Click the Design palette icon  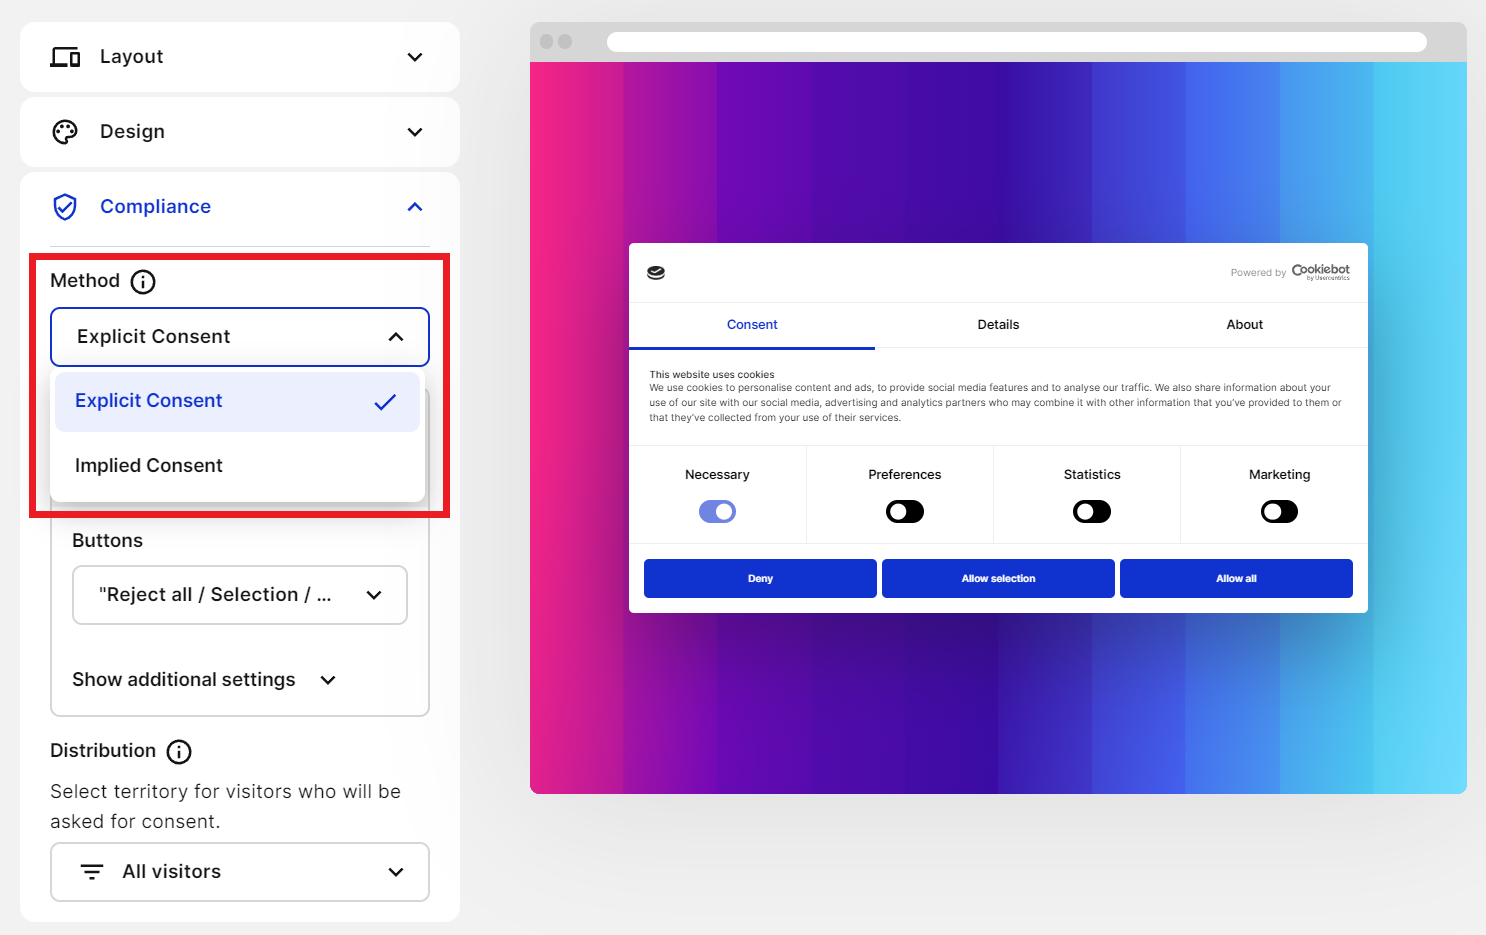click(65, 132)
